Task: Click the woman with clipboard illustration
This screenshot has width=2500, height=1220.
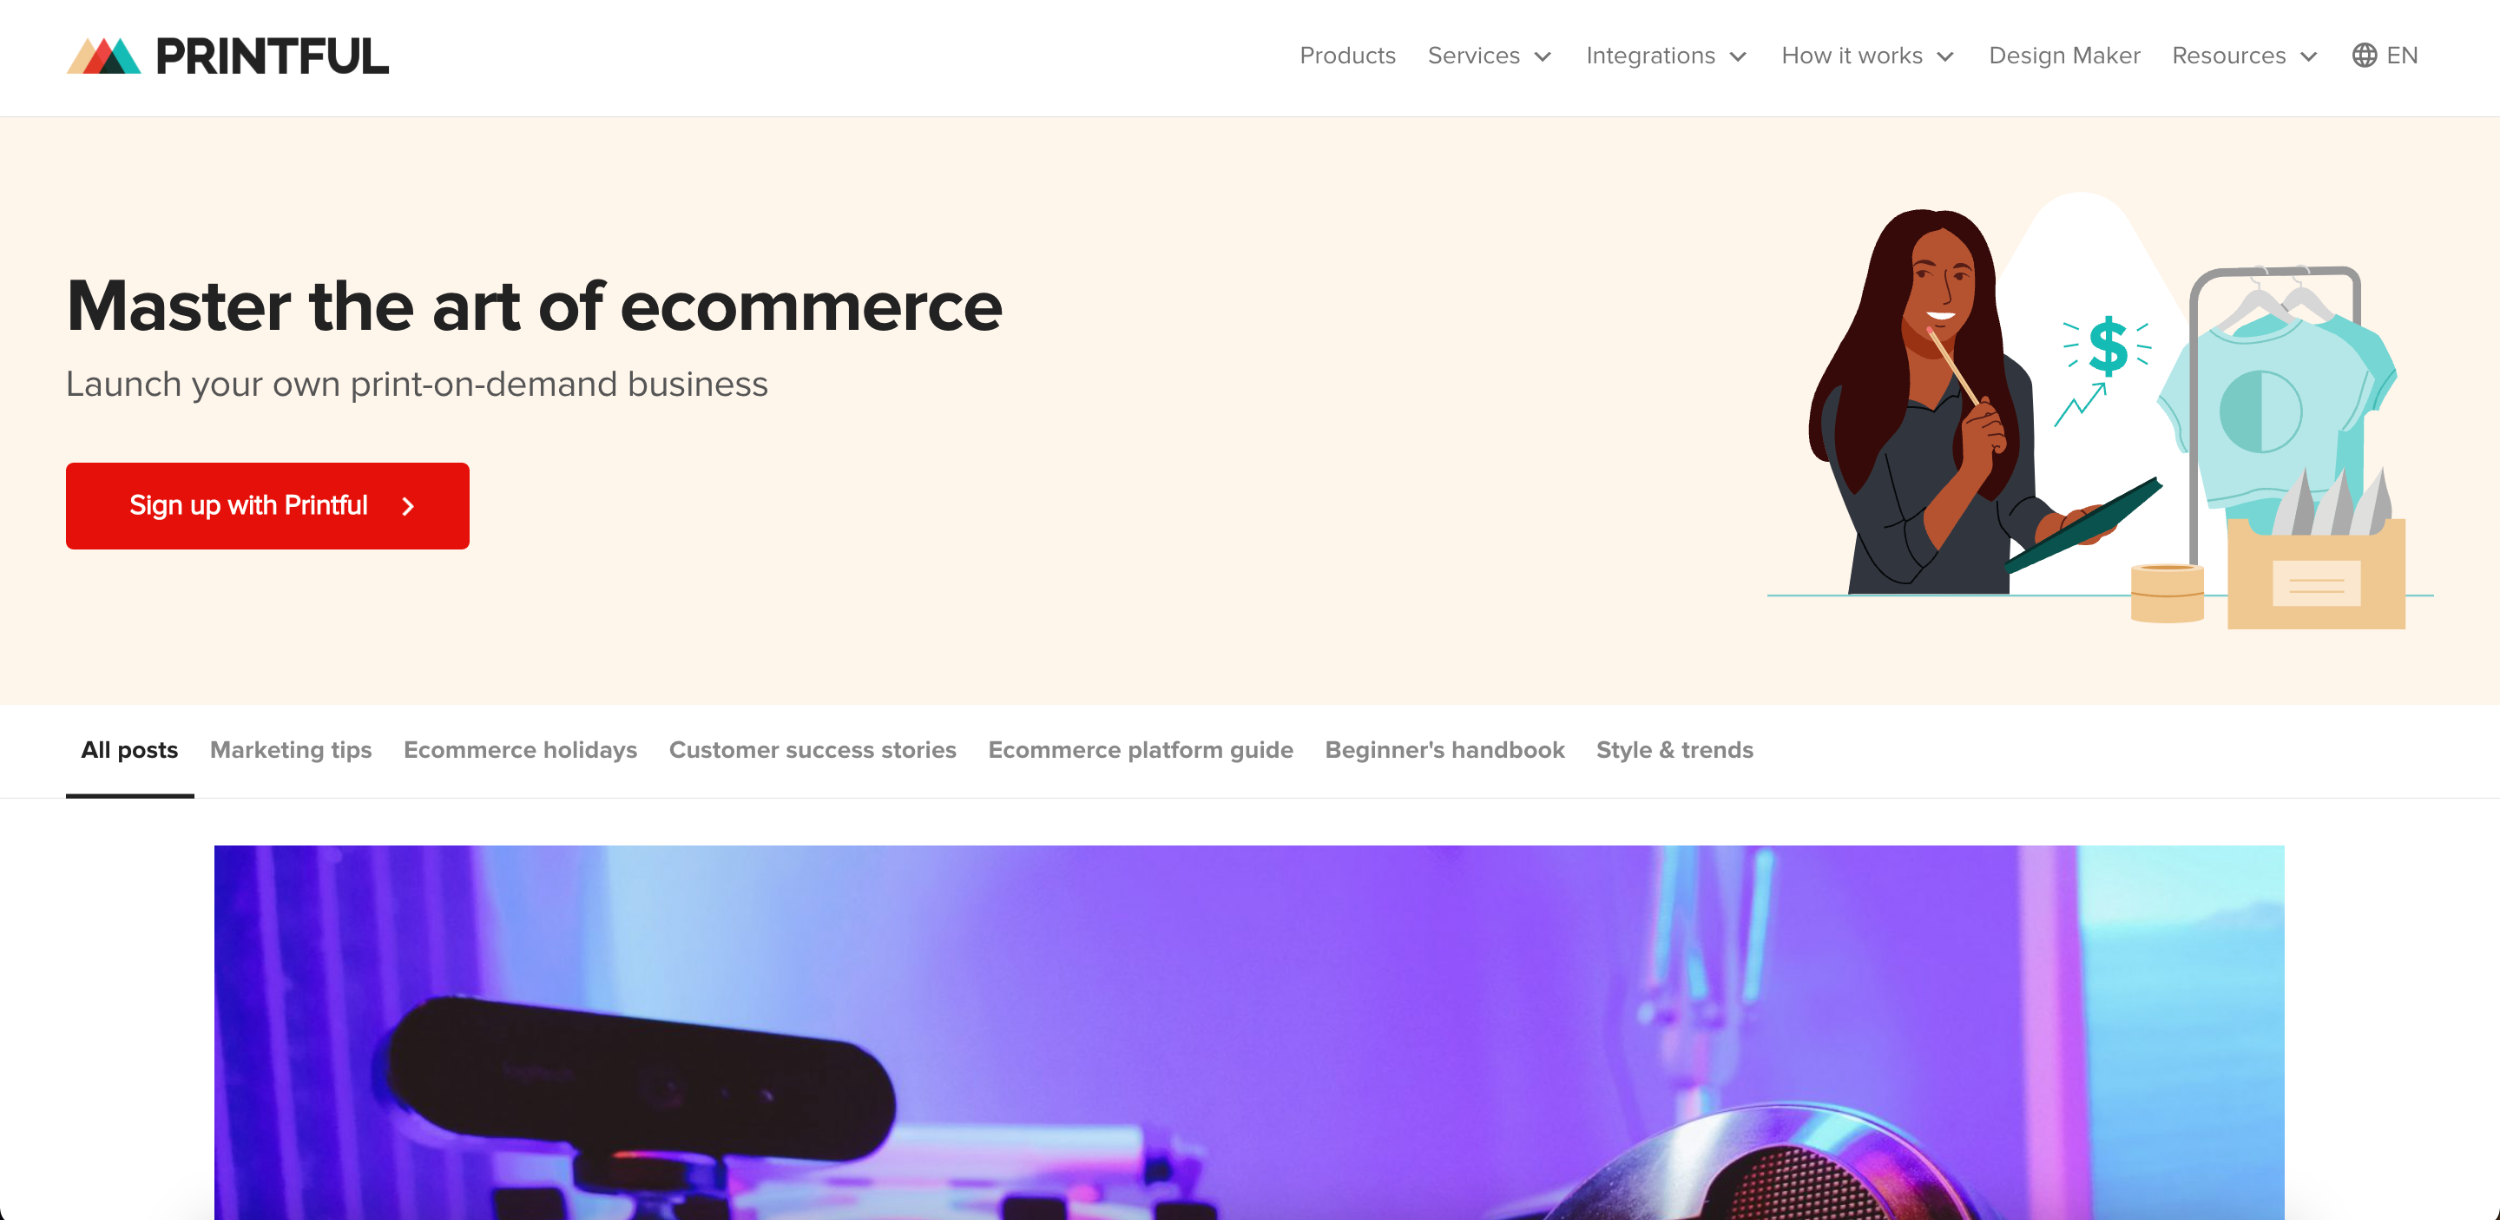Action: [1960, 402]
